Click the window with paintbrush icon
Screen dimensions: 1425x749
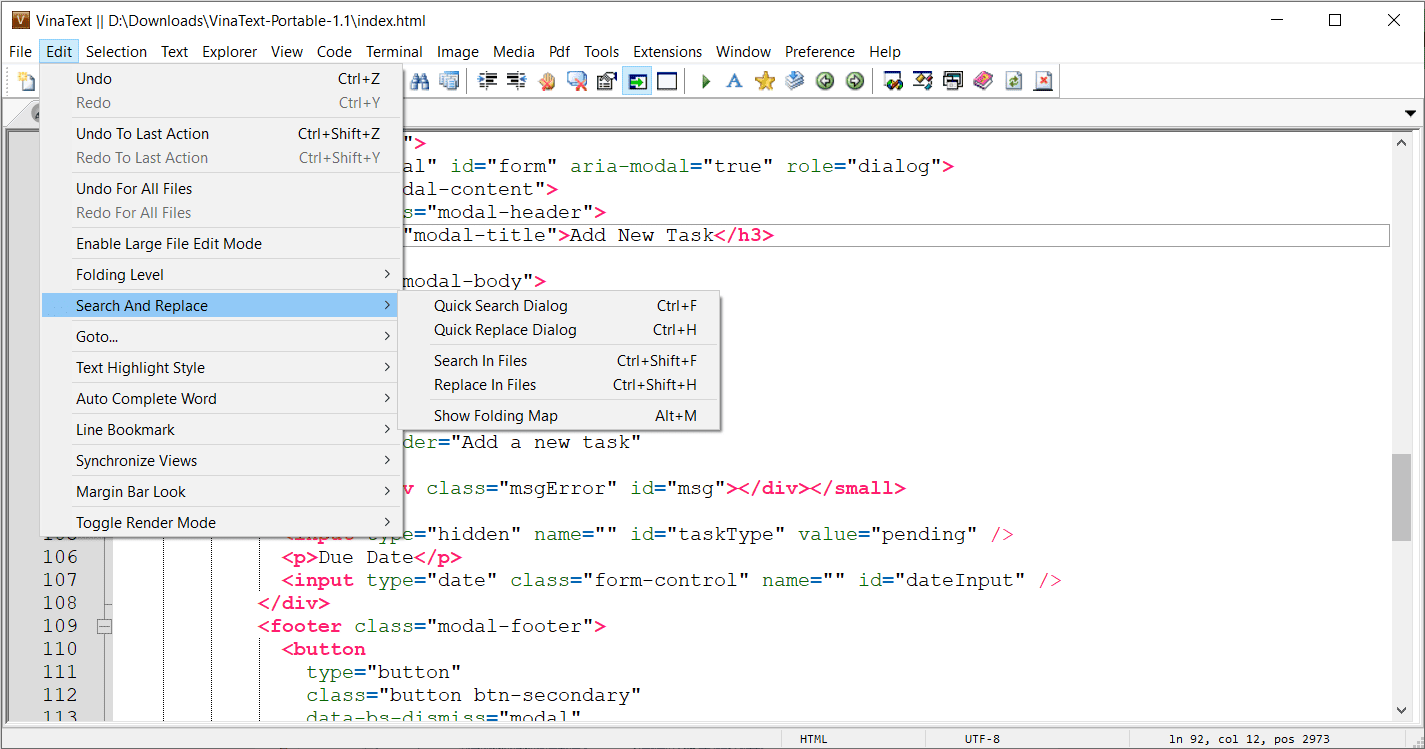tap(923, 81)
